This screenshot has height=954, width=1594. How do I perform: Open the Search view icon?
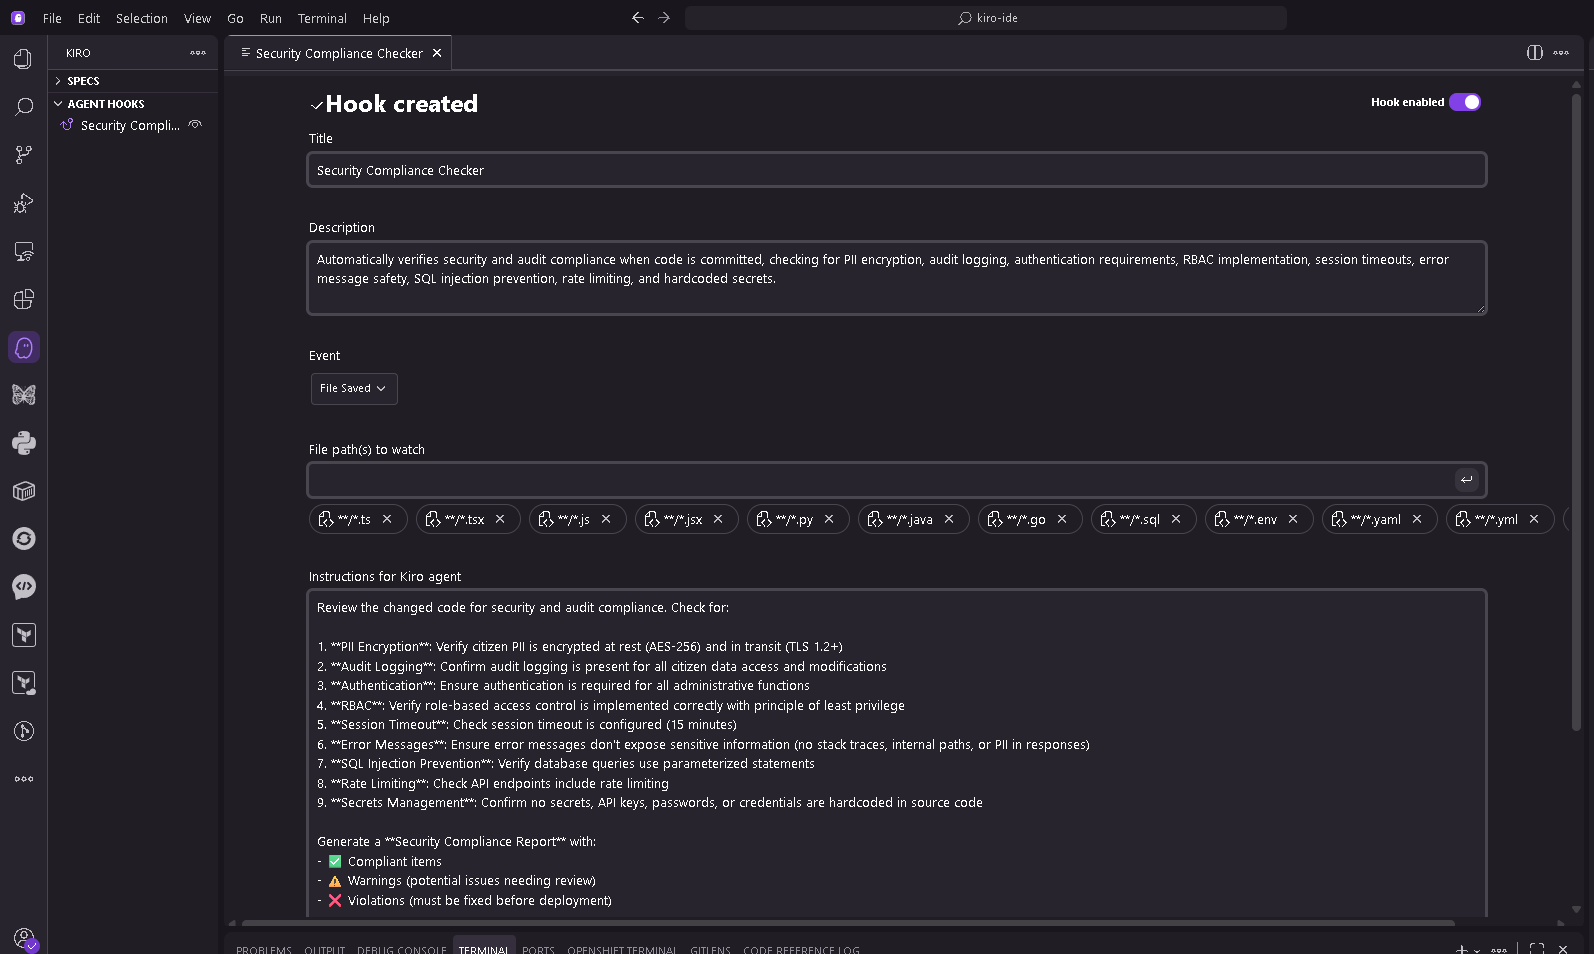(x=23, y=107)
